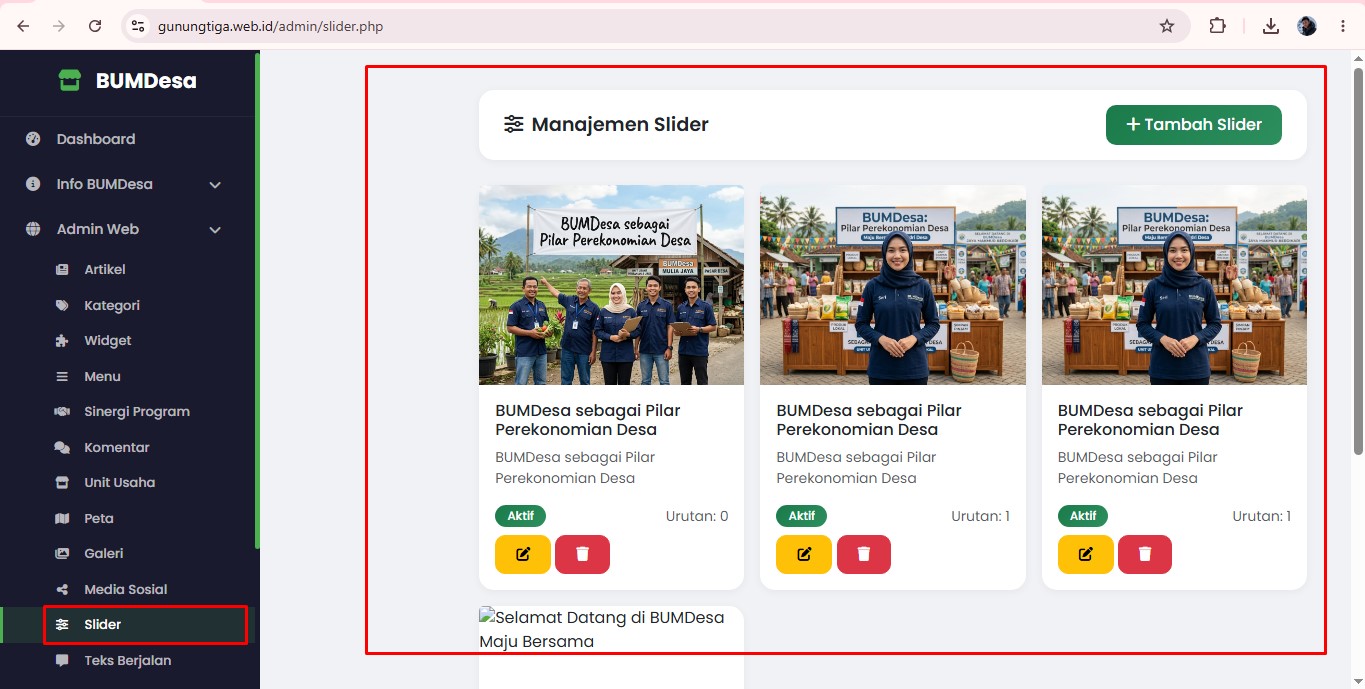Click the Artikel newspaper icon
The width and height of the screenshot is (1365, 689).
click(x=62, y=270)
